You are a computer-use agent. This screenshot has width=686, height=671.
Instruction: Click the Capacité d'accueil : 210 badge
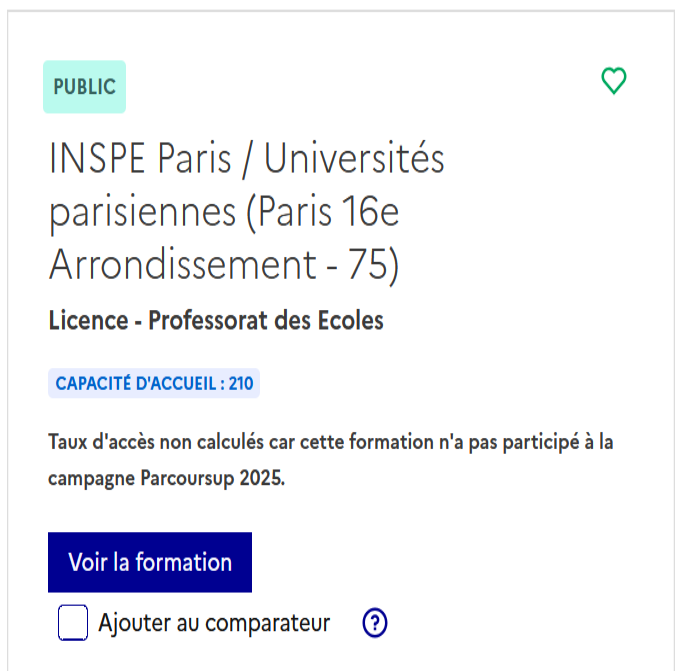click(x=154, y=384)
